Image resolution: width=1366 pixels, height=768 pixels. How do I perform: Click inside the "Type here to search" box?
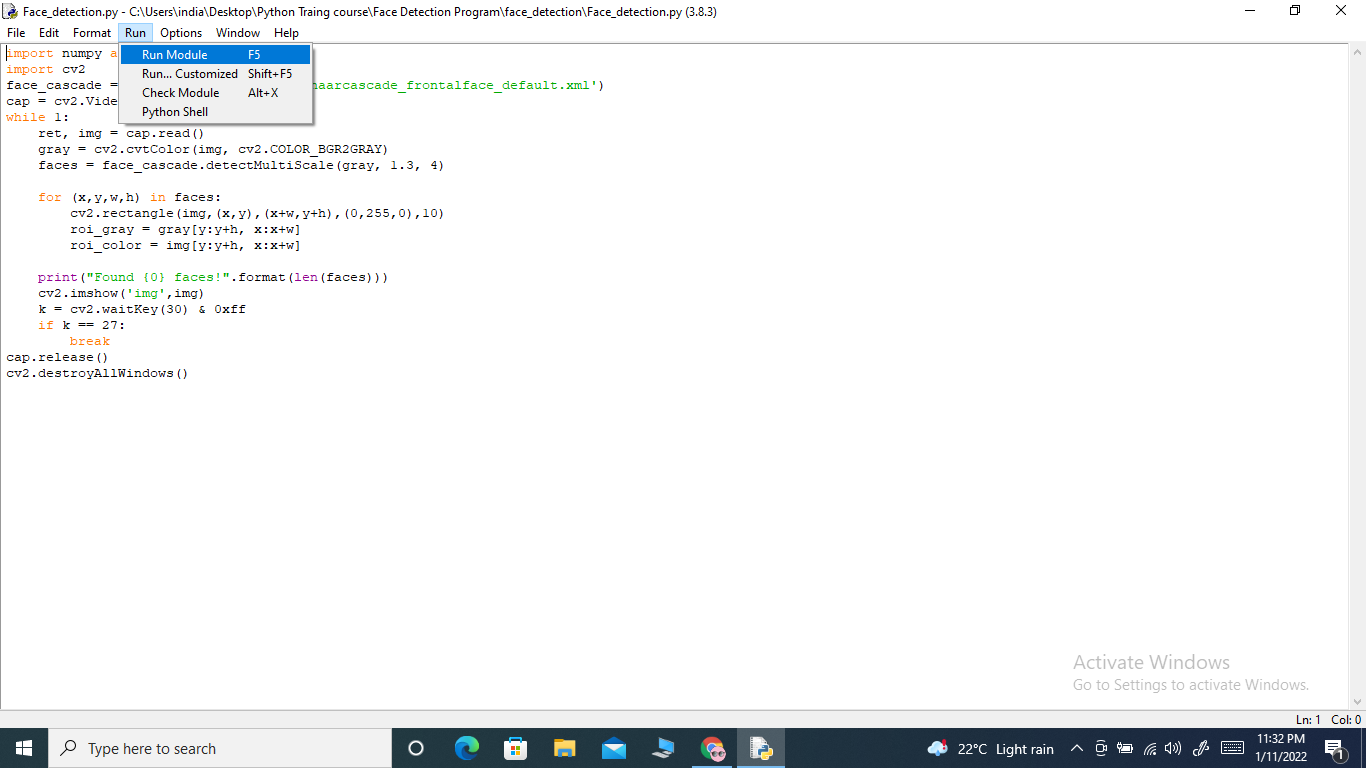220,748
